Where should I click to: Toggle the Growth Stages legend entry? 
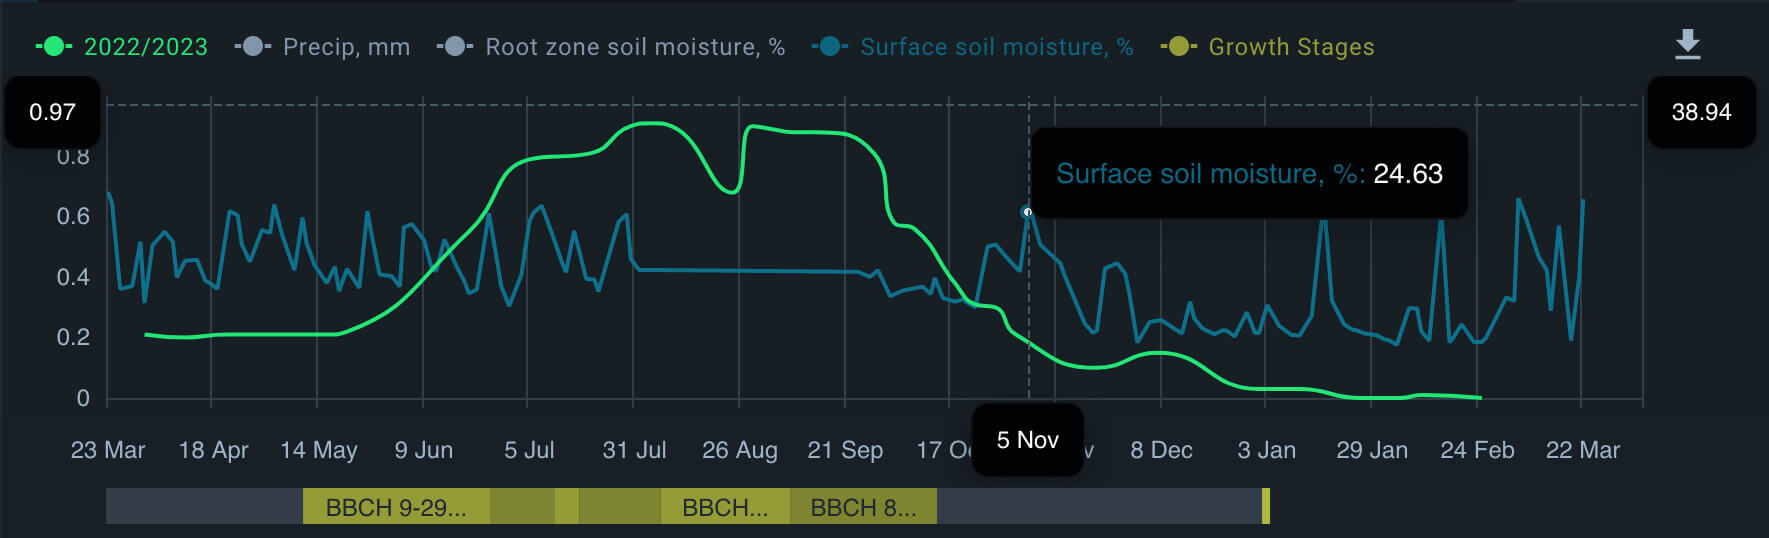click(x=1267, y=47)
